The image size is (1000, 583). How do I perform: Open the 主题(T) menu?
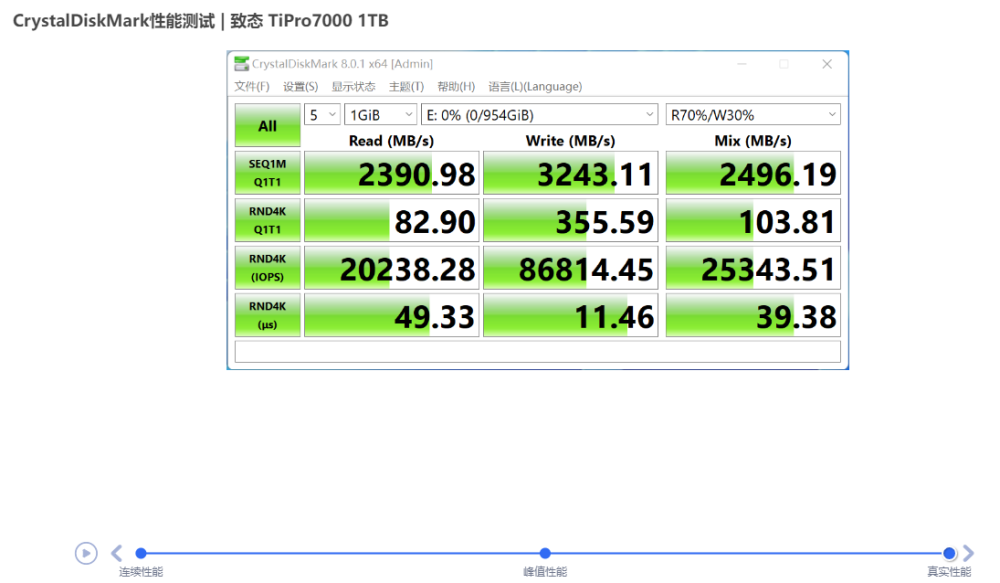406,87
